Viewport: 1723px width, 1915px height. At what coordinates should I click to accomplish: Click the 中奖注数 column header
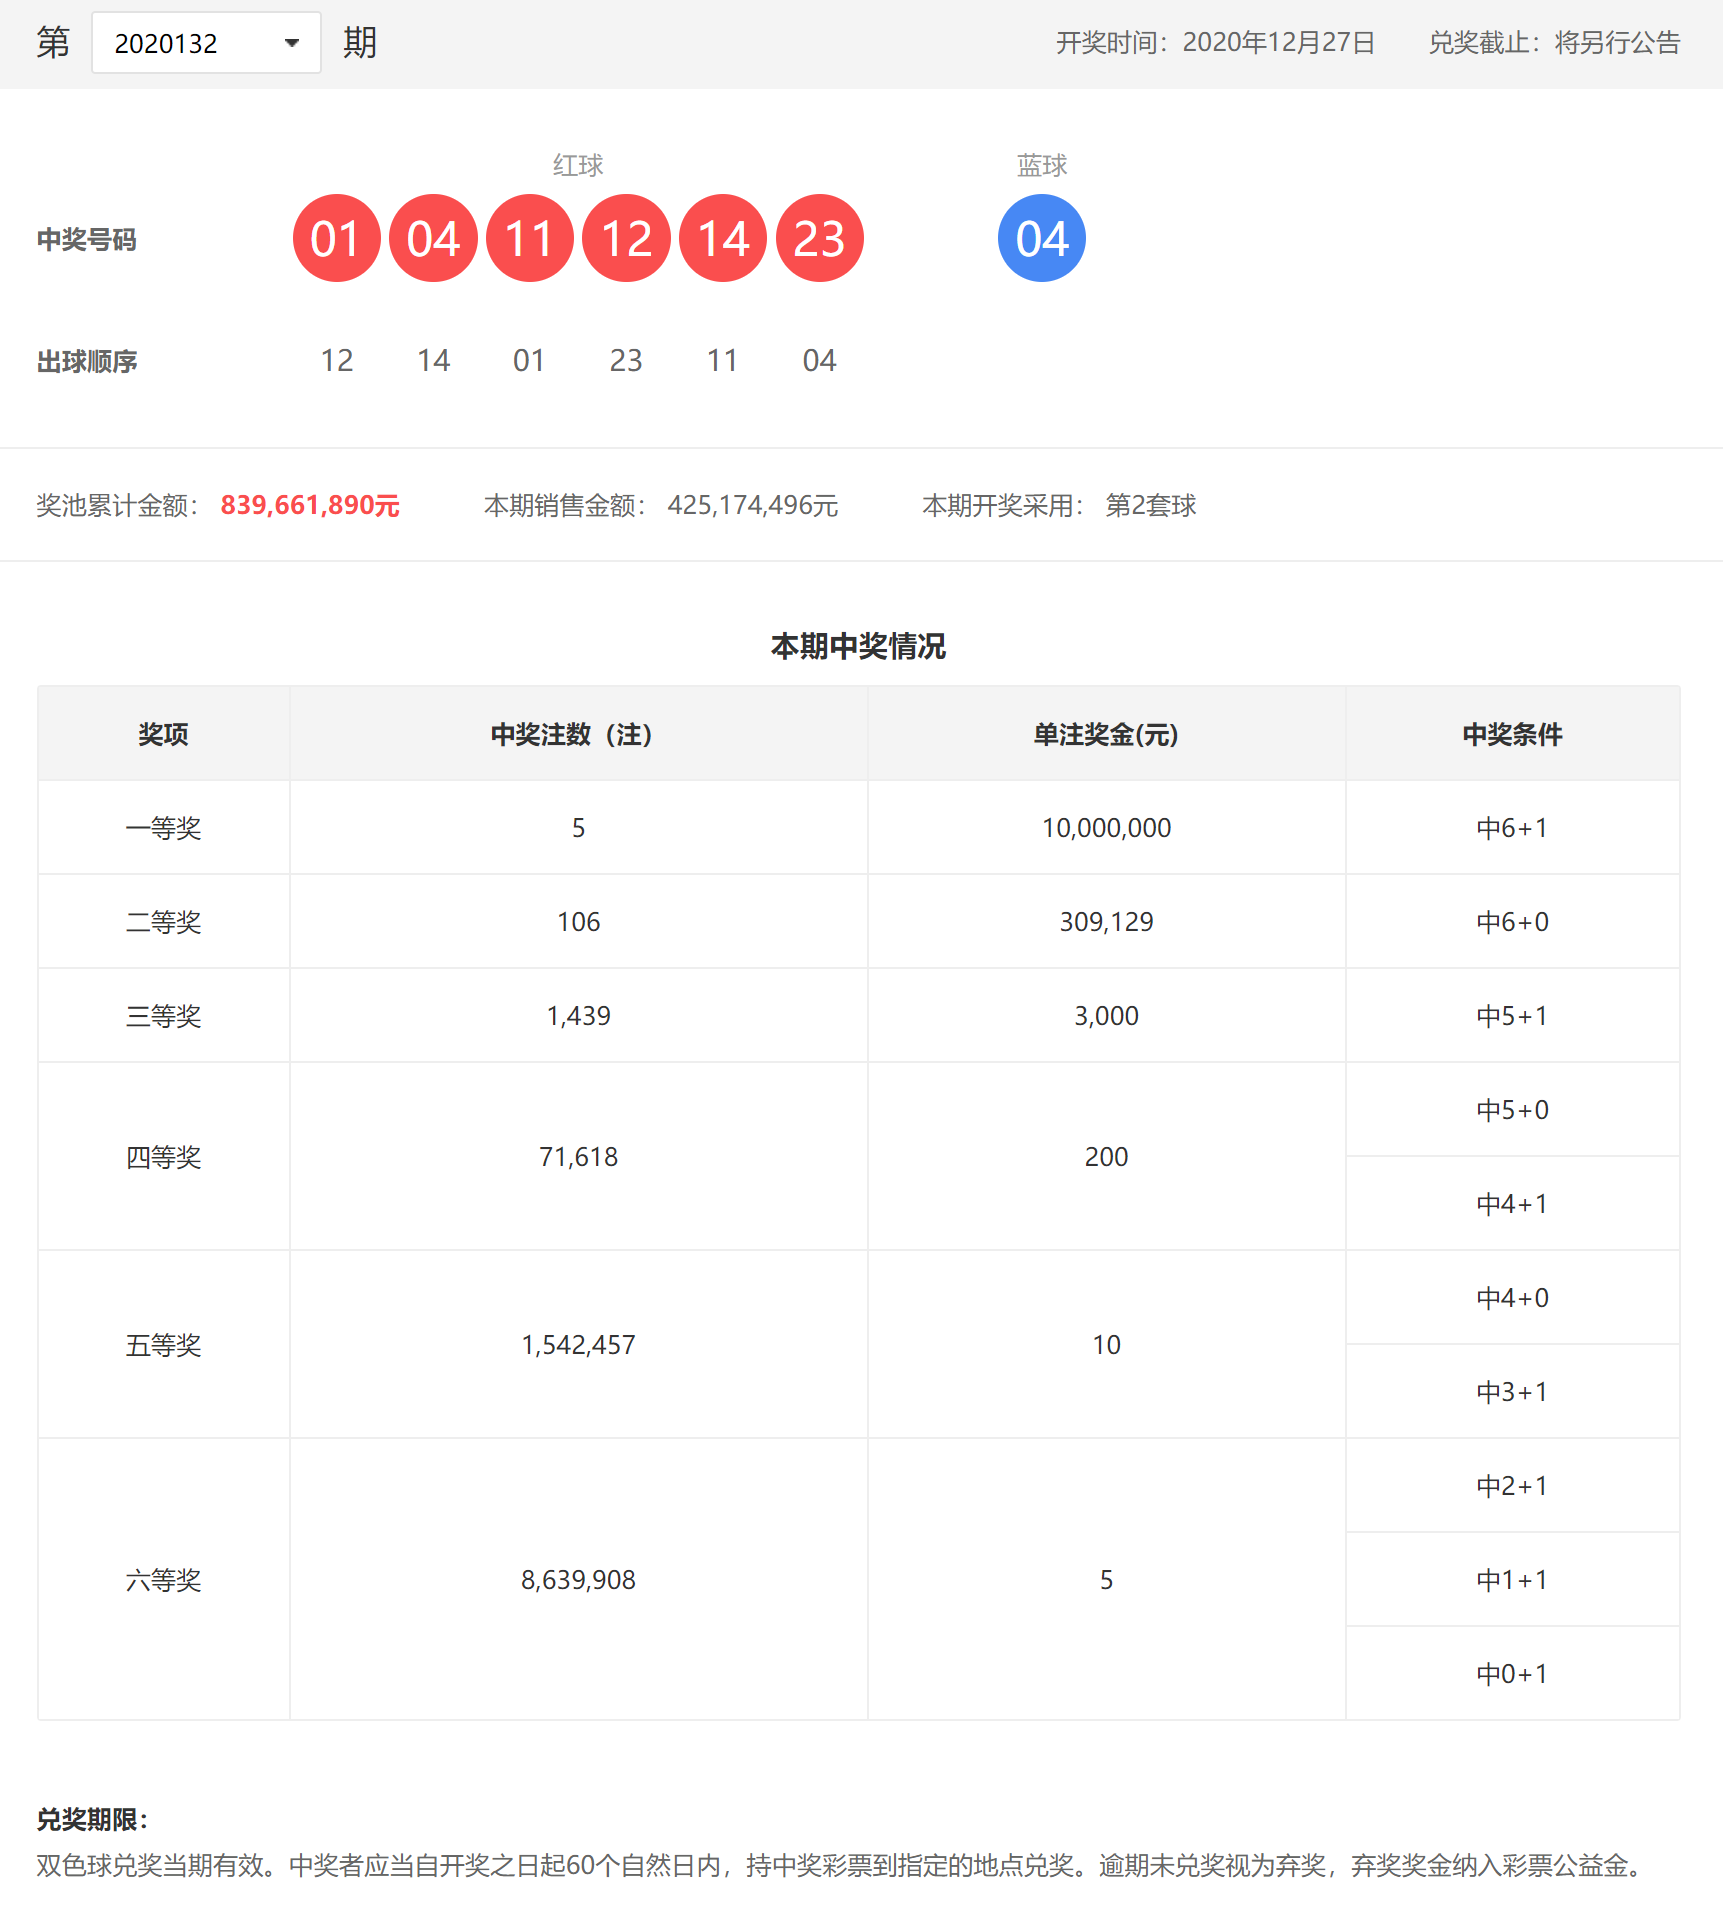pyautogui.click(x=577, y=735)
